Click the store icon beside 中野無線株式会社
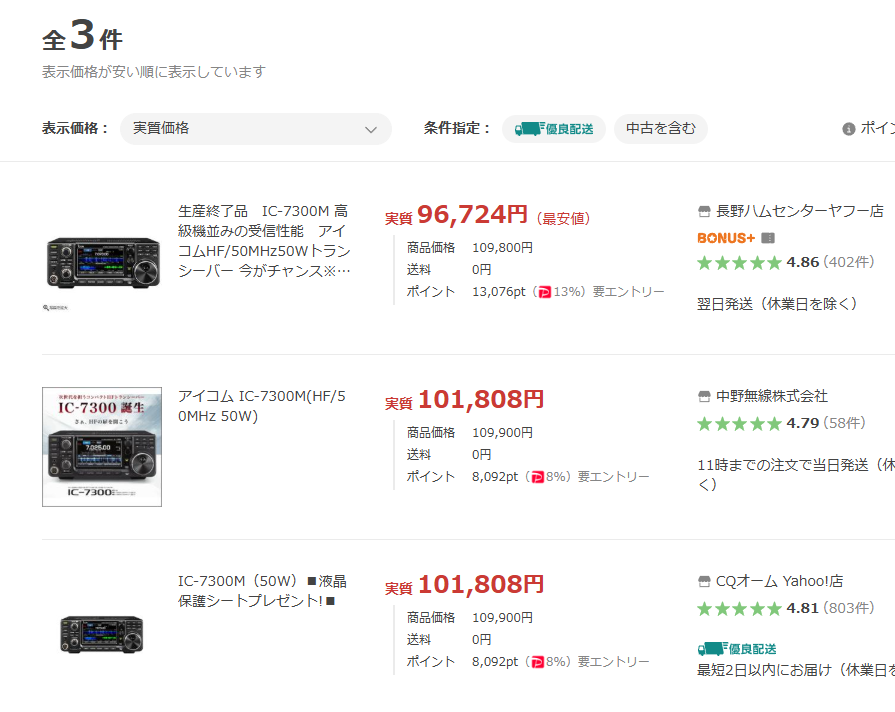This screenshot has height=712, width=895. [704, 396]
